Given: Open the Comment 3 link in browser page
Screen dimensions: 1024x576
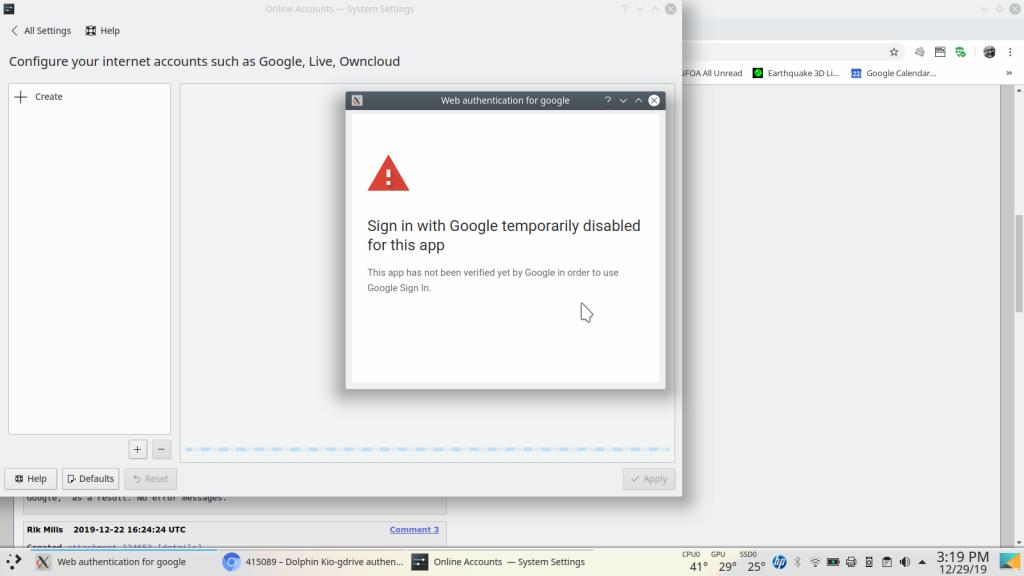Looking at the screenshot, I should tap(414, 530).
